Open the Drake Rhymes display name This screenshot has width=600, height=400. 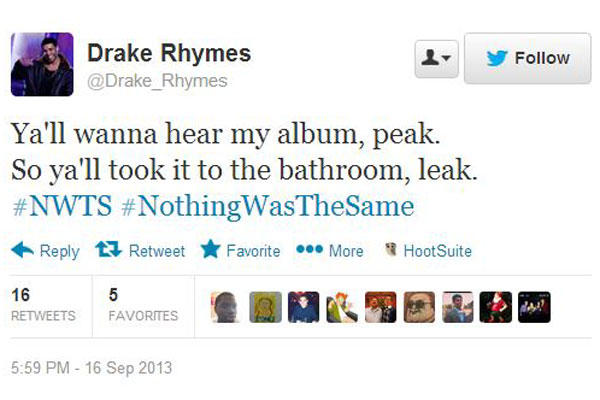(169, 53)
